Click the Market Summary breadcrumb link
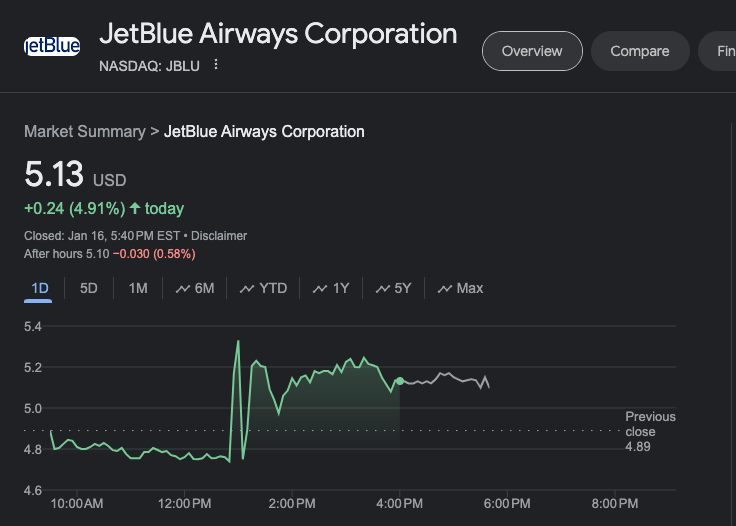 pyautogui.click(x=84, y=131)
